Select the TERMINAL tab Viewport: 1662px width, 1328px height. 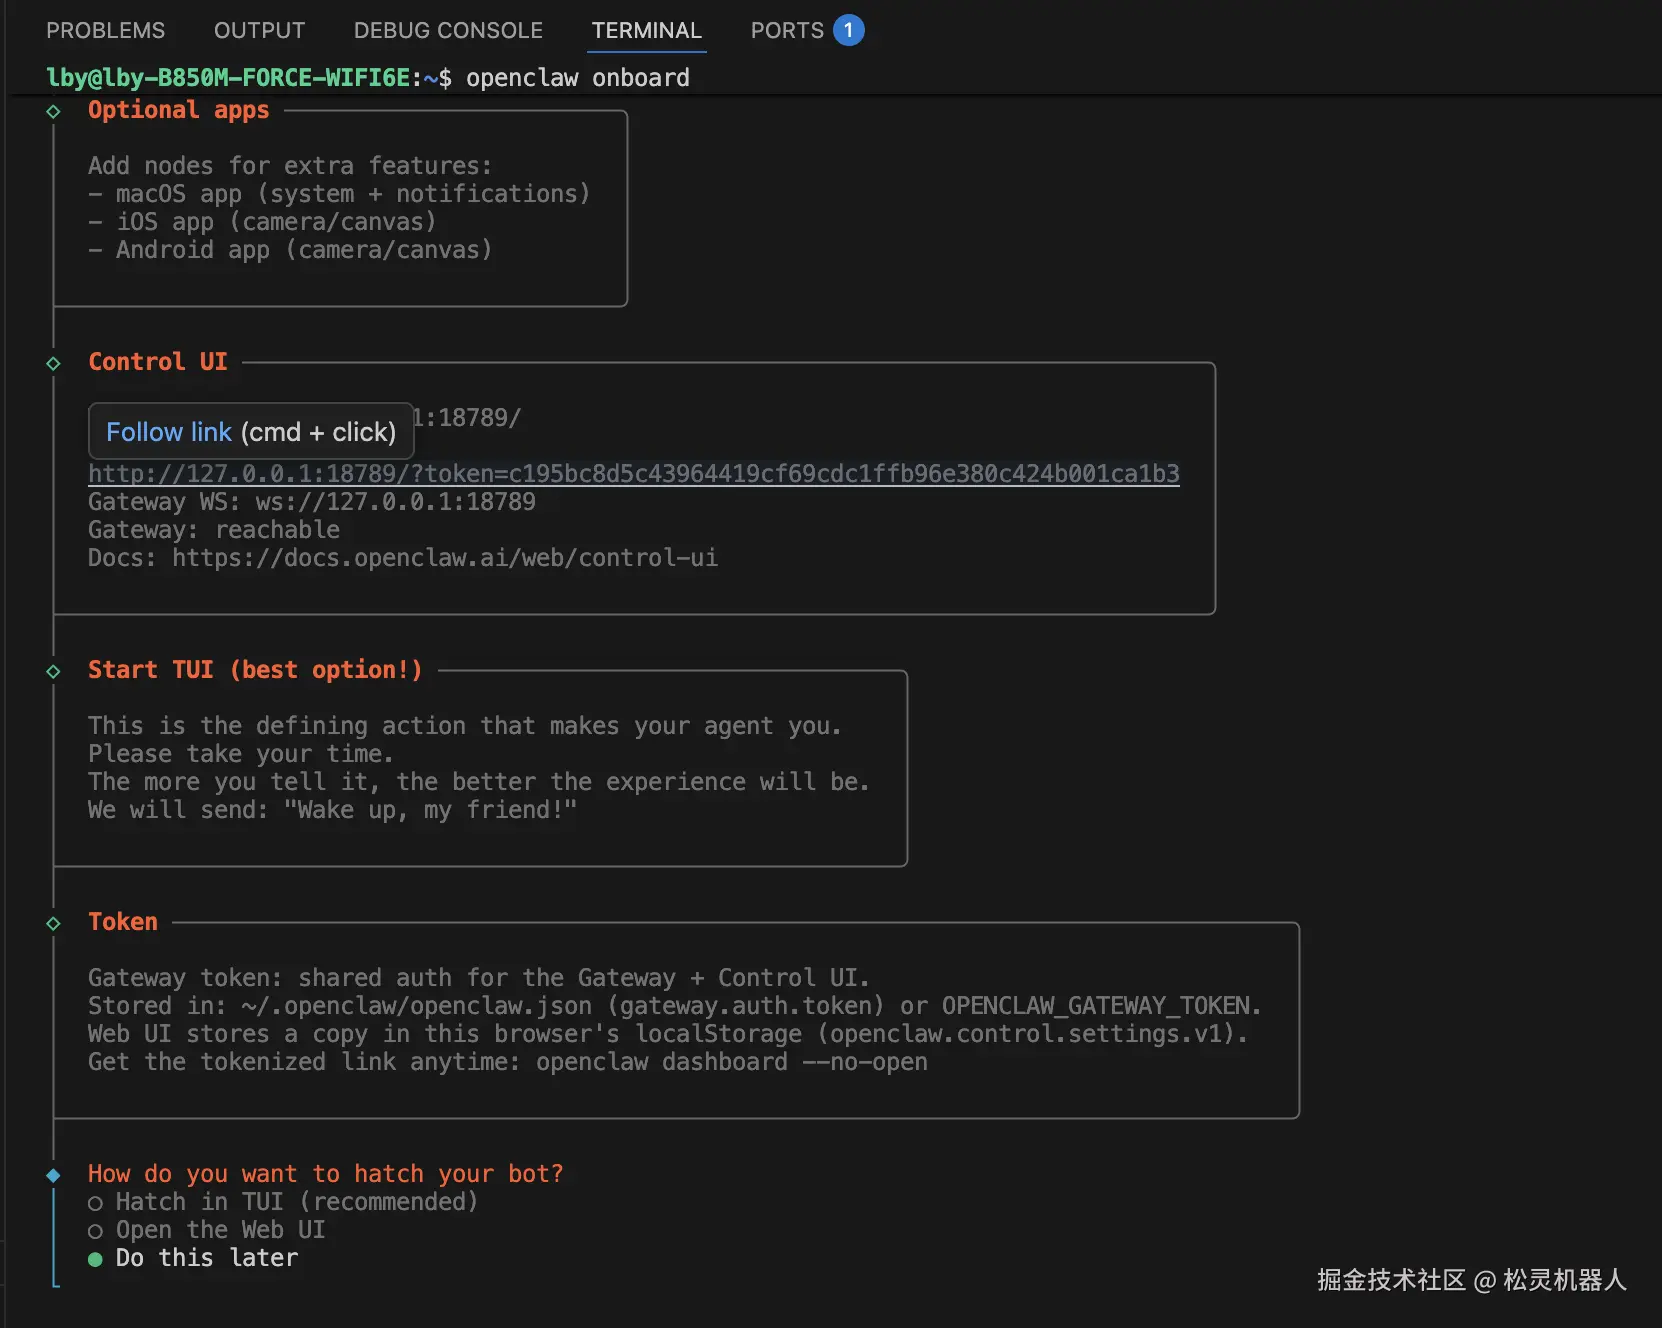click(x=647, y=31)
